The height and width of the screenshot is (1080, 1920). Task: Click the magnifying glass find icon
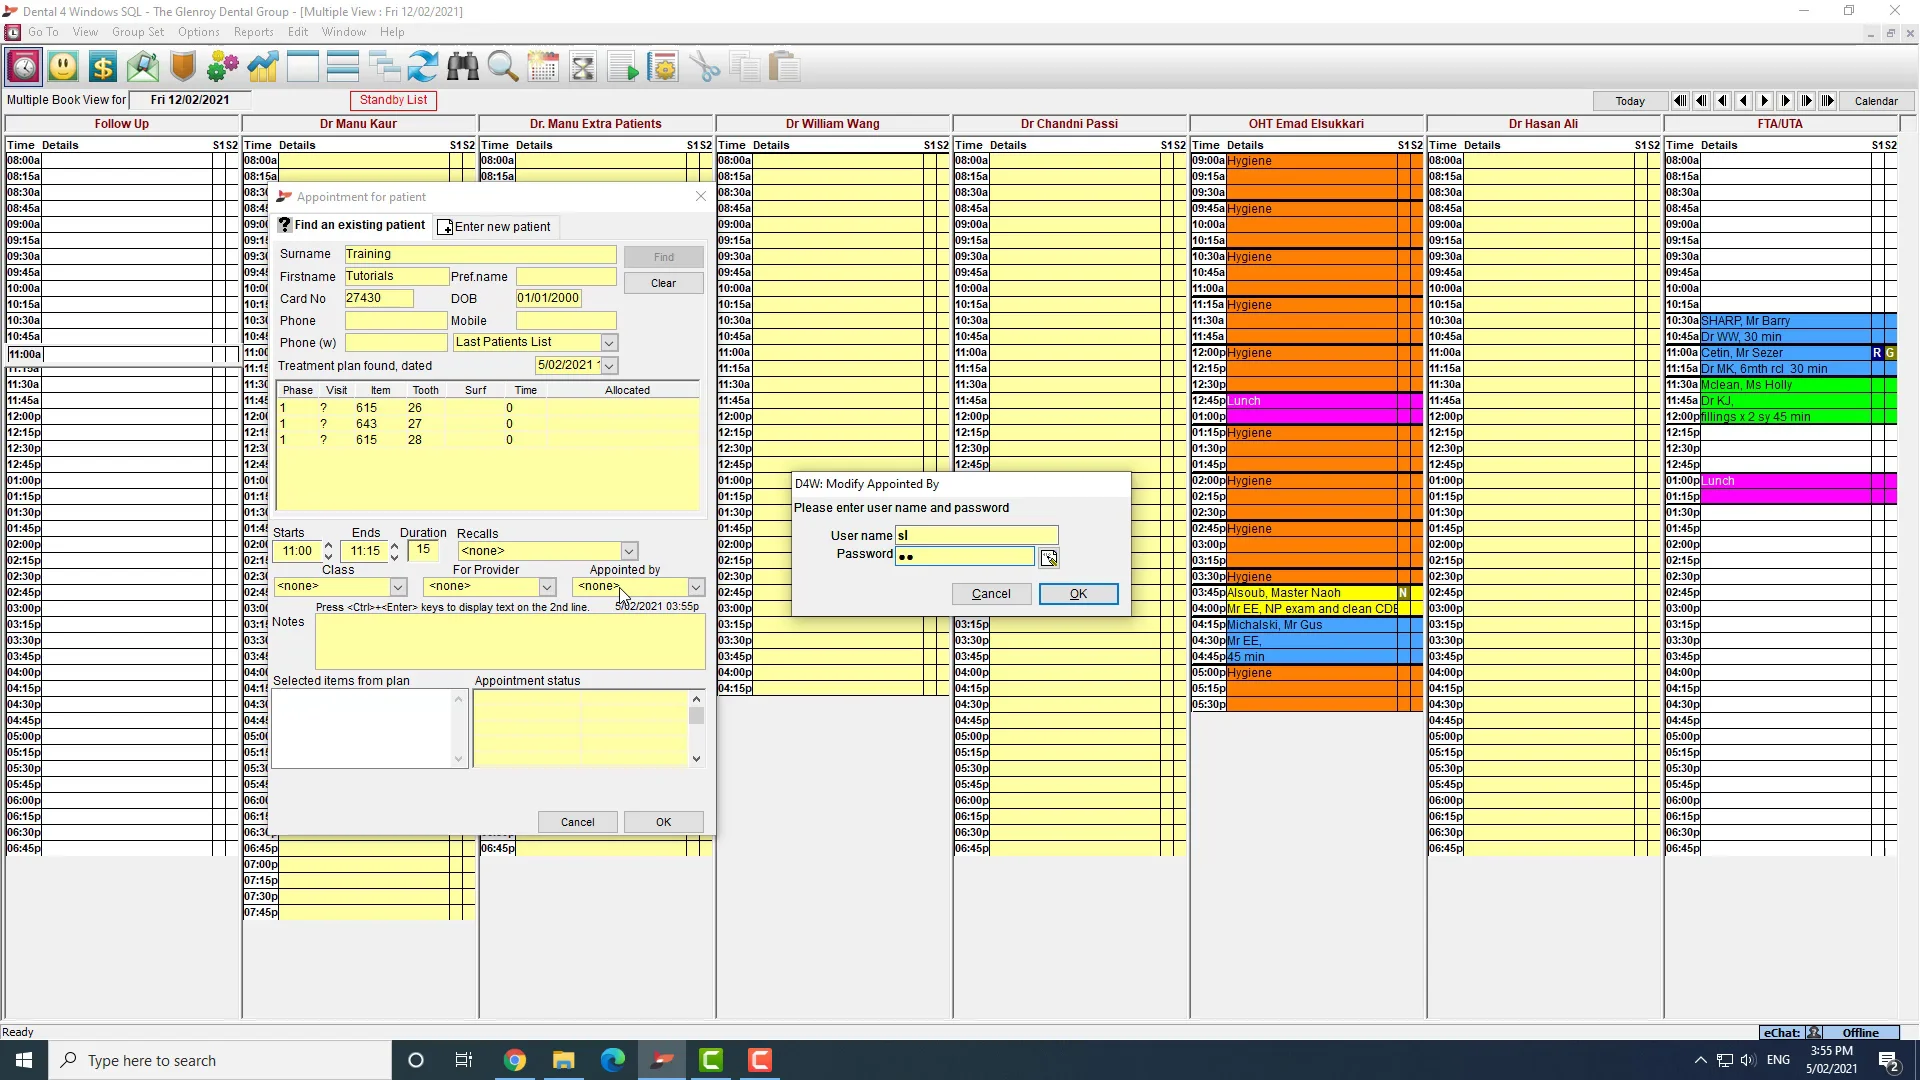(x=503, y=67)
